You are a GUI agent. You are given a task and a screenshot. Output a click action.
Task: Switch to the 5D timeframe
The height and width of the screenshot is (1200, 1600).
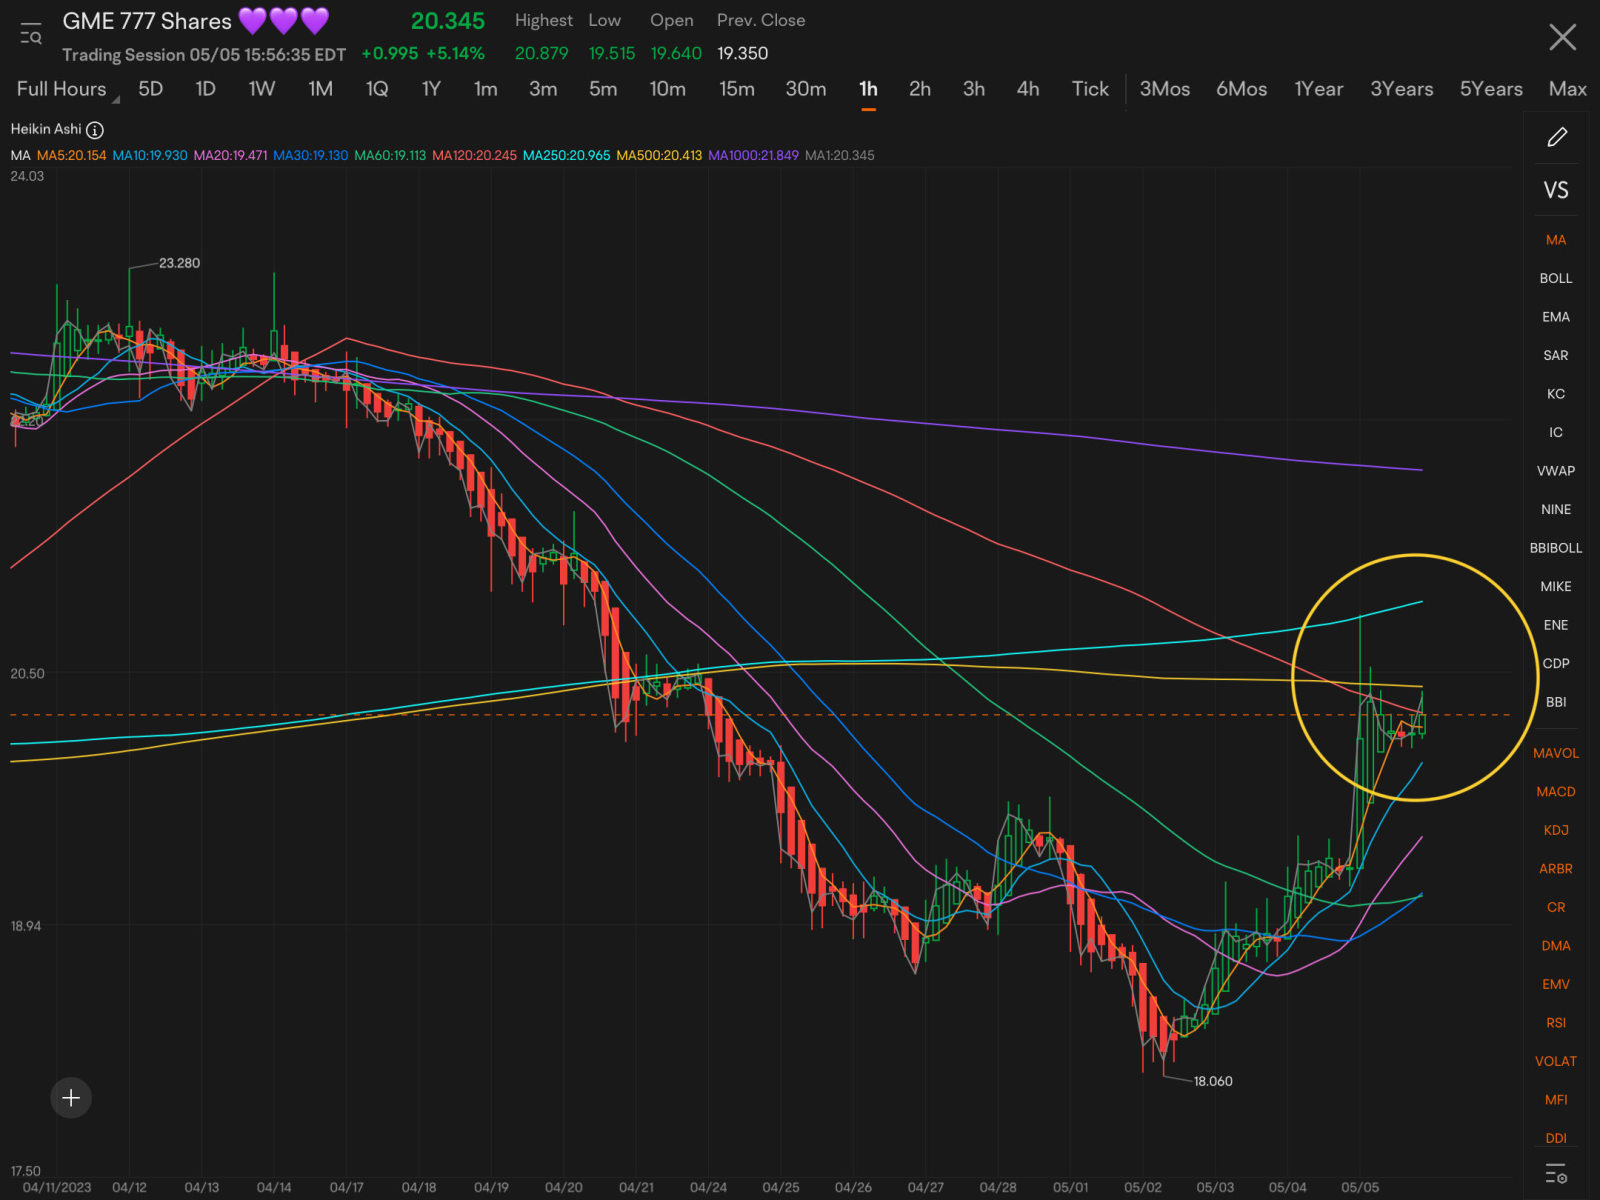point(151,89)
